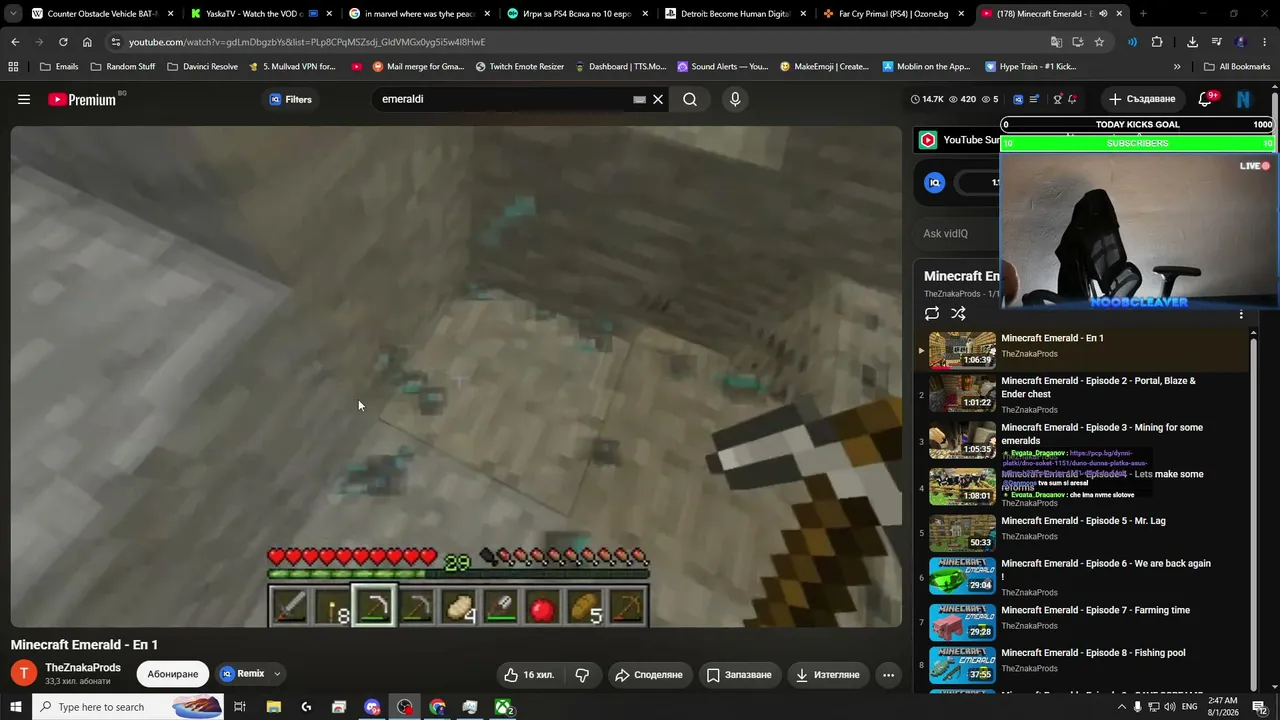This screenshot has height=720, width=1280.
Task: Click the vidIQ Remix button
Action: point(242,674)
